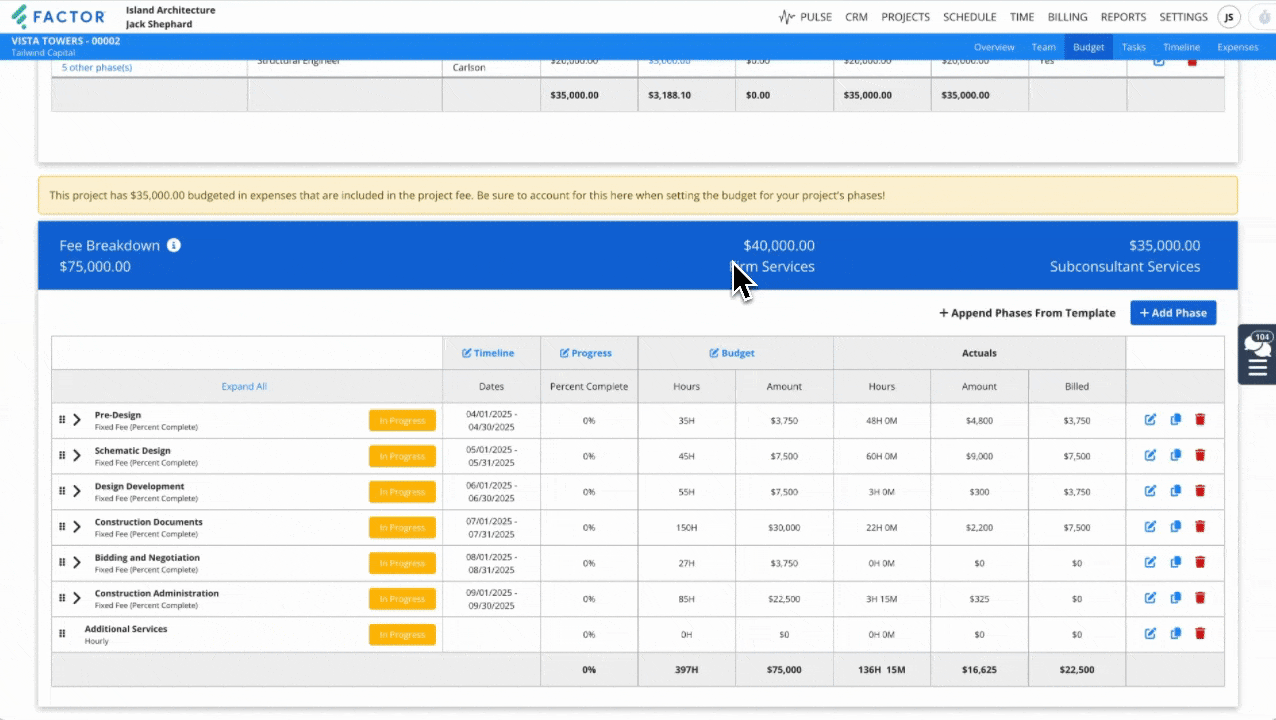Click the Add Phase button
The width and height of the screenshot is (1276, 720).
pyautogui.click(x=1173, y=313)
